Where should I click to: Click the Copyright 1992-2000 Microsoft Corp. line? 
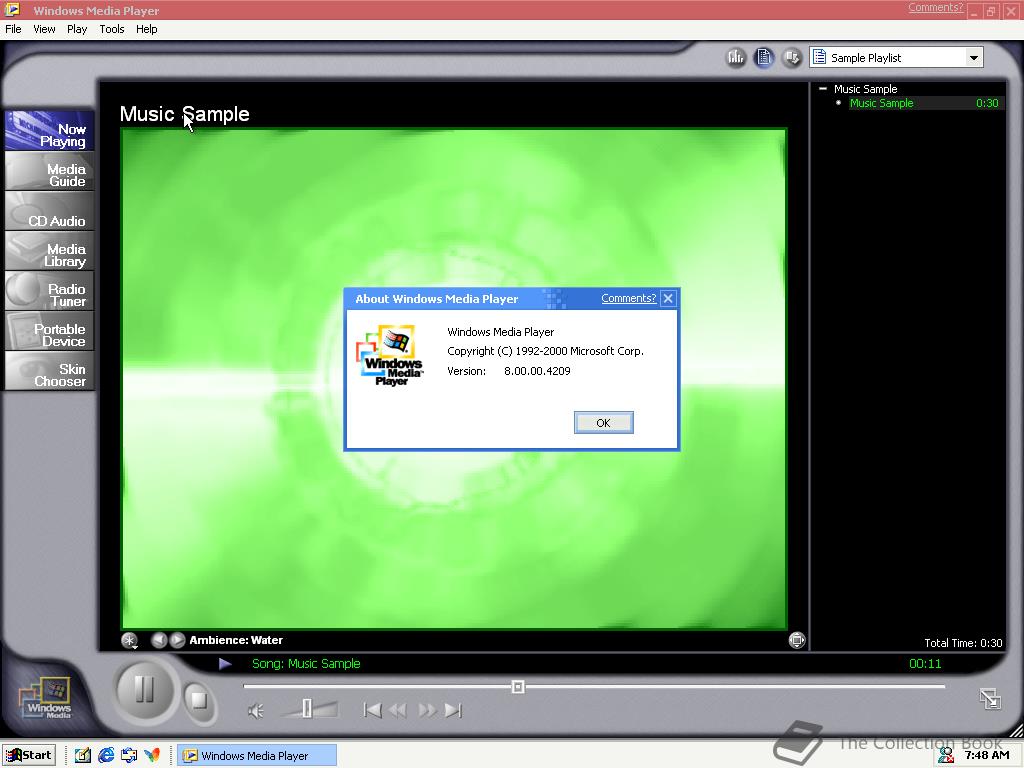pyautogui.click(x=545, y=351)
